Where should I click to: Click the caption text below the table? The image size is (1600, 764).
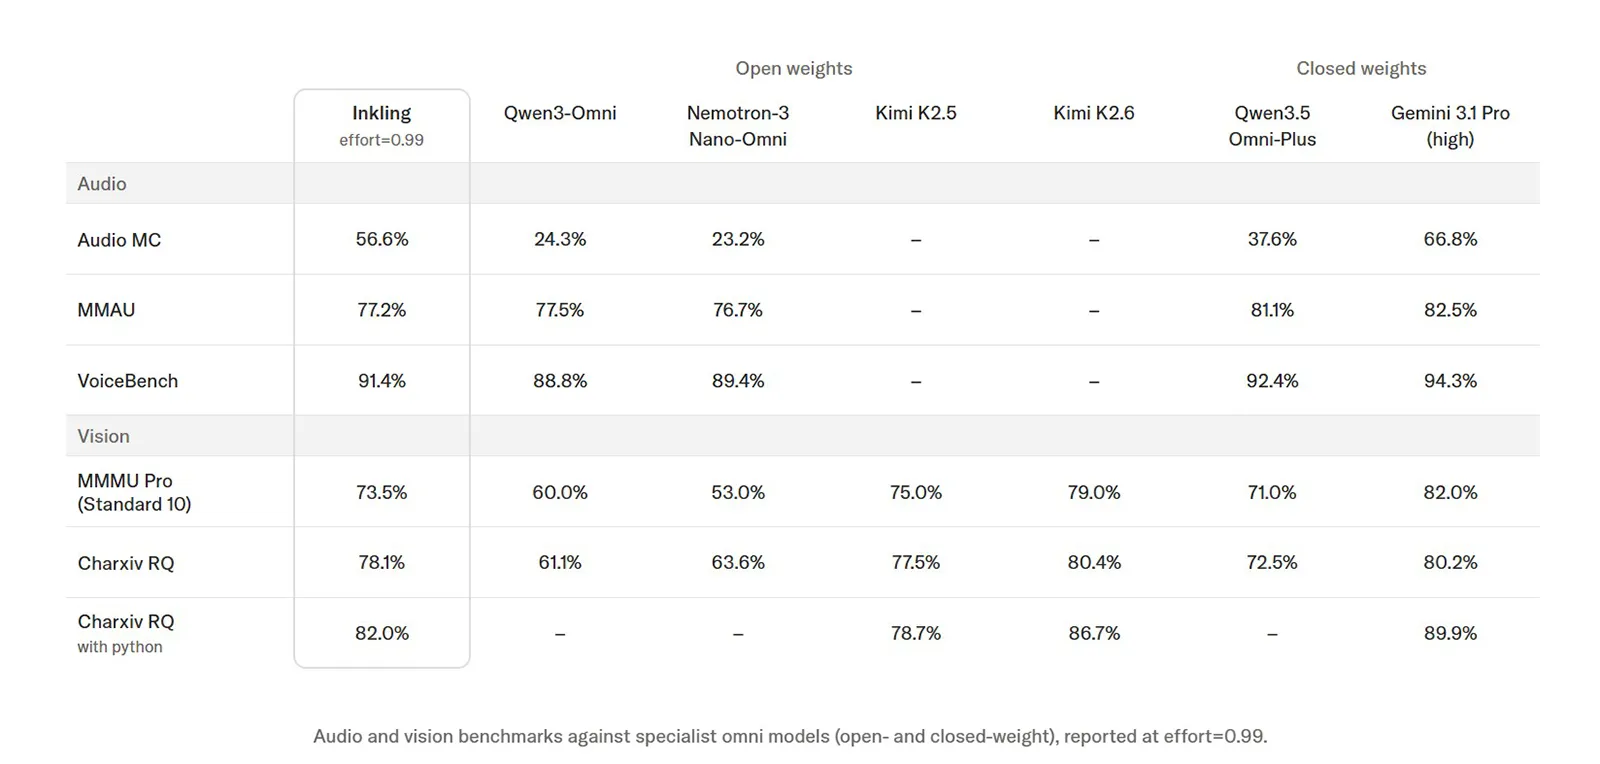click(x=790, y=736)
